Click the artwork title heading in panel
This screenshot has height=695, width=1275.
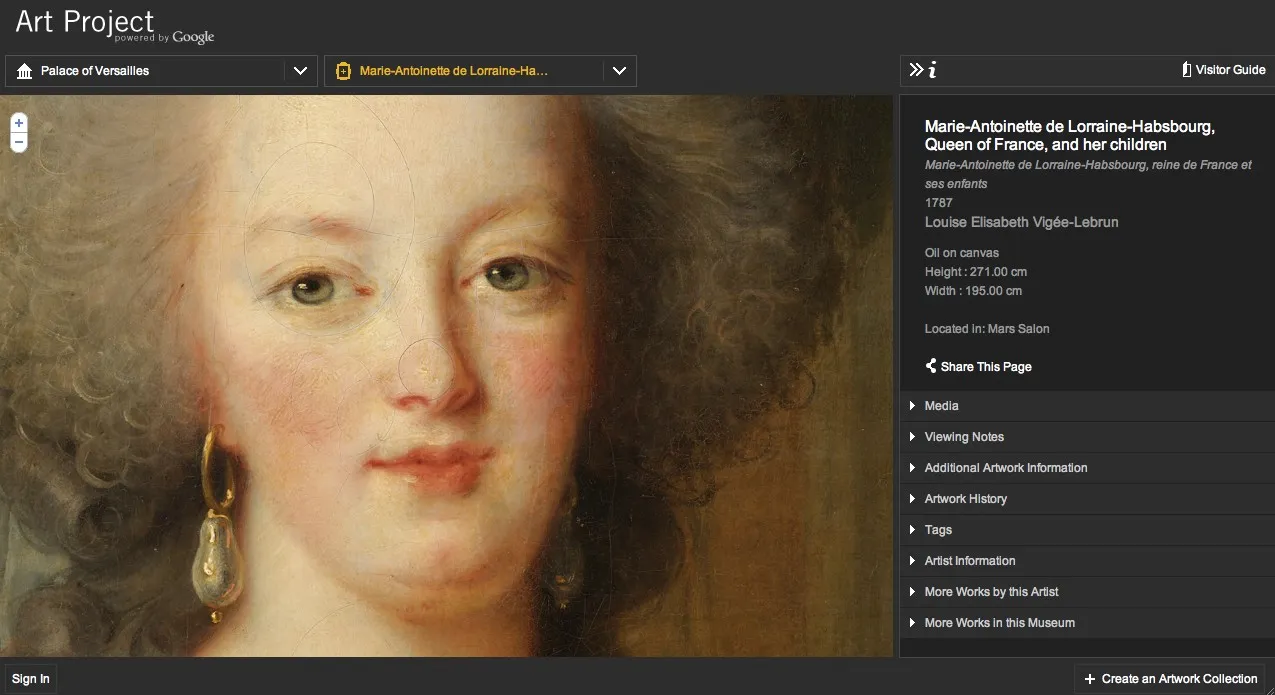[x=1070, y=136]
